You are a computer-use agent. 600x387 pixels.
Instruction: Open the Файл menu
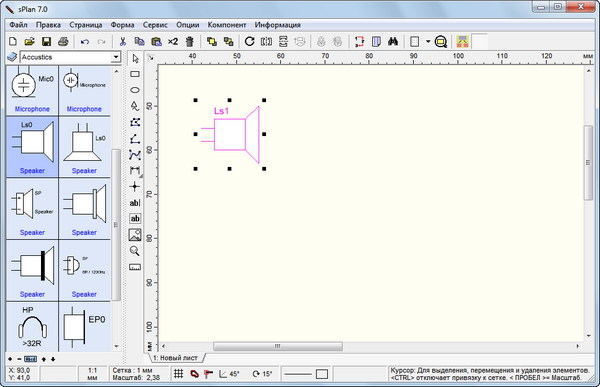coord(18,25)
